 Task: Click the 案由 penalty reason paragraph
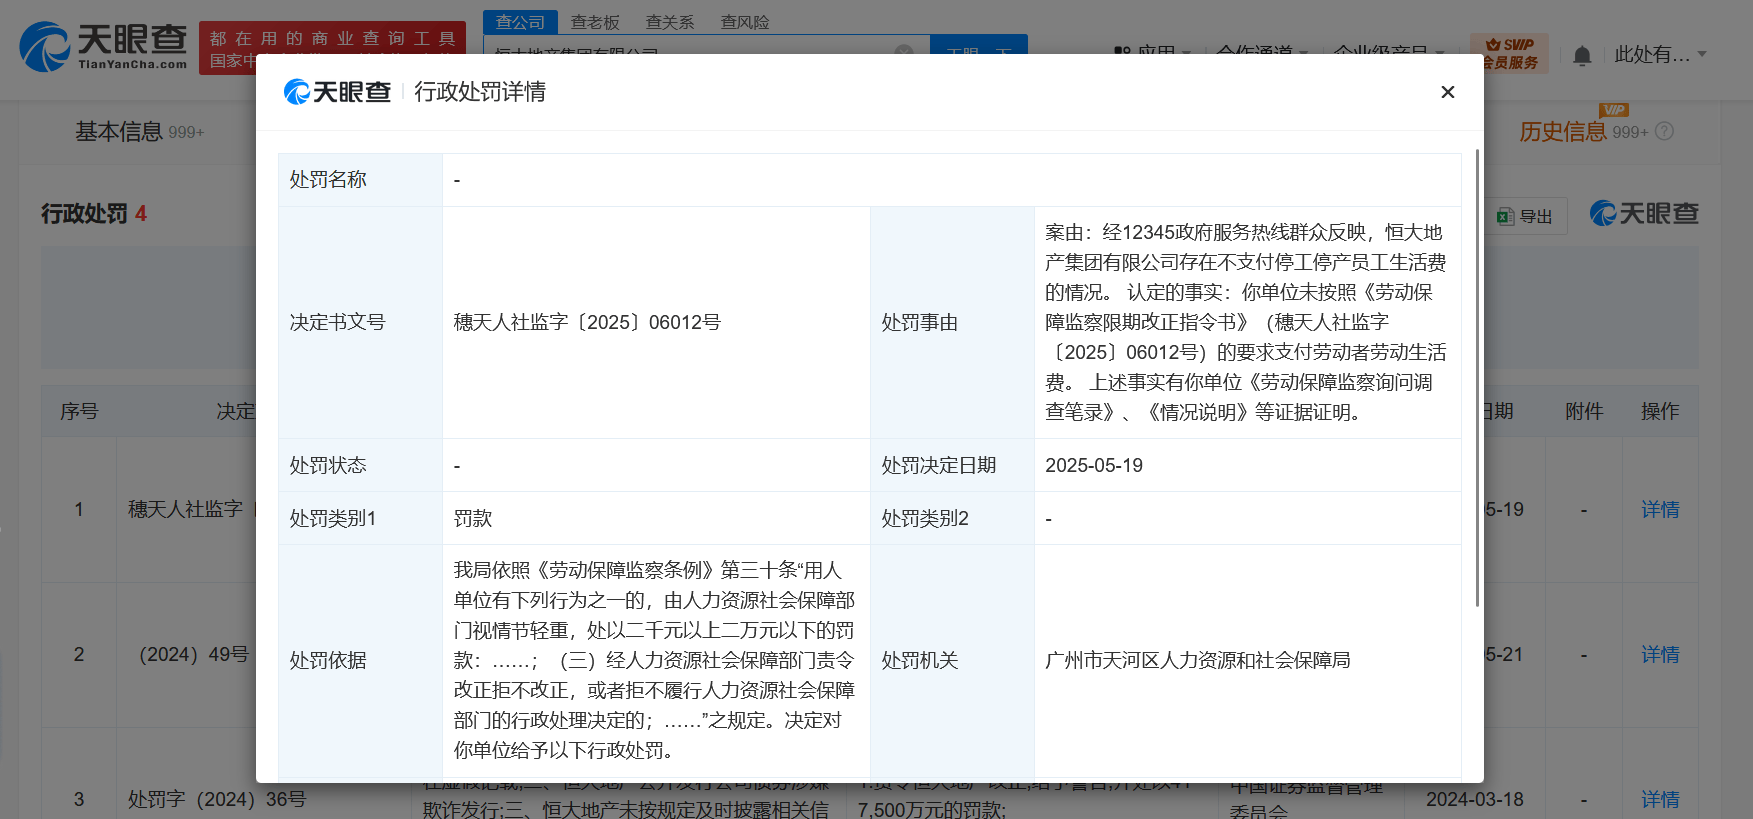pos(1246,322)
